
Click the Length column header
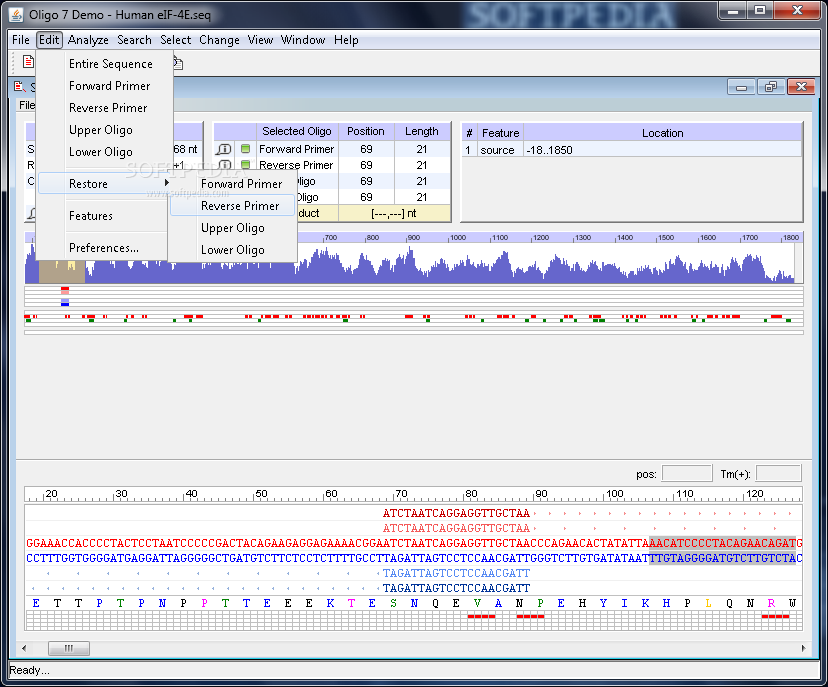coord(422,131)
